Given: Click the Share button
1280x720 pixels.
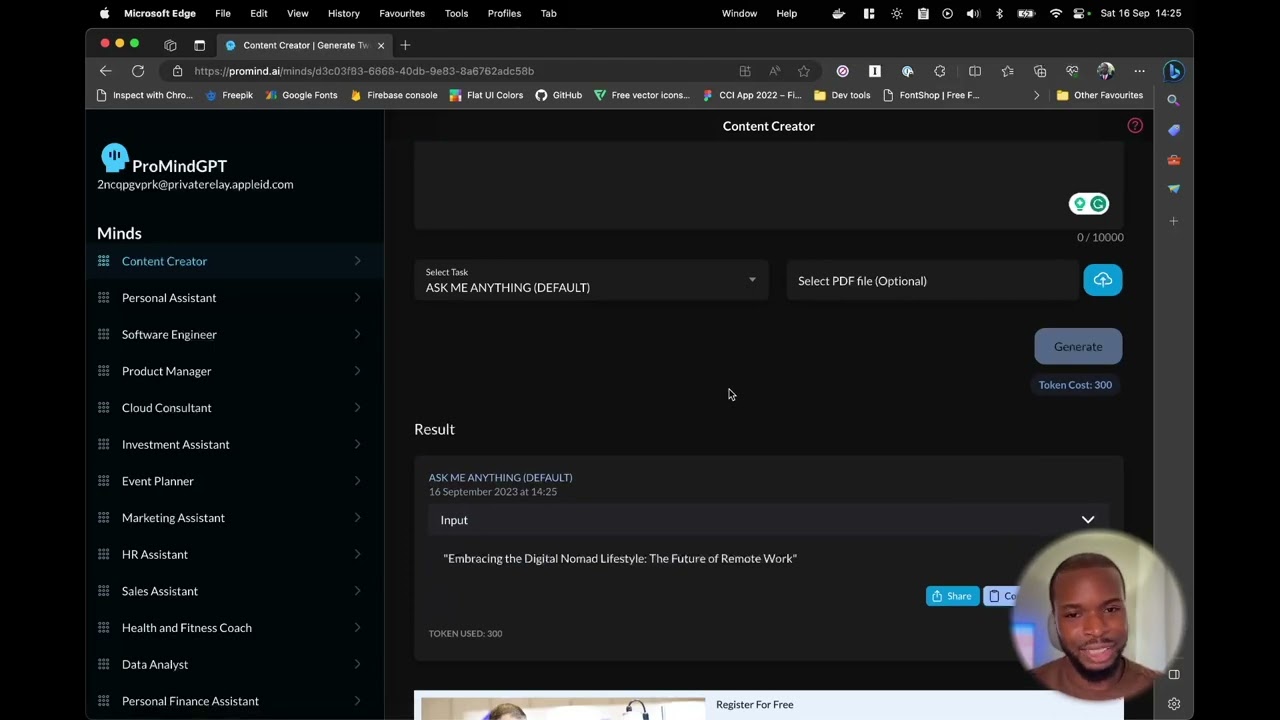Looking at the screenshot, I should pos(952,596).
